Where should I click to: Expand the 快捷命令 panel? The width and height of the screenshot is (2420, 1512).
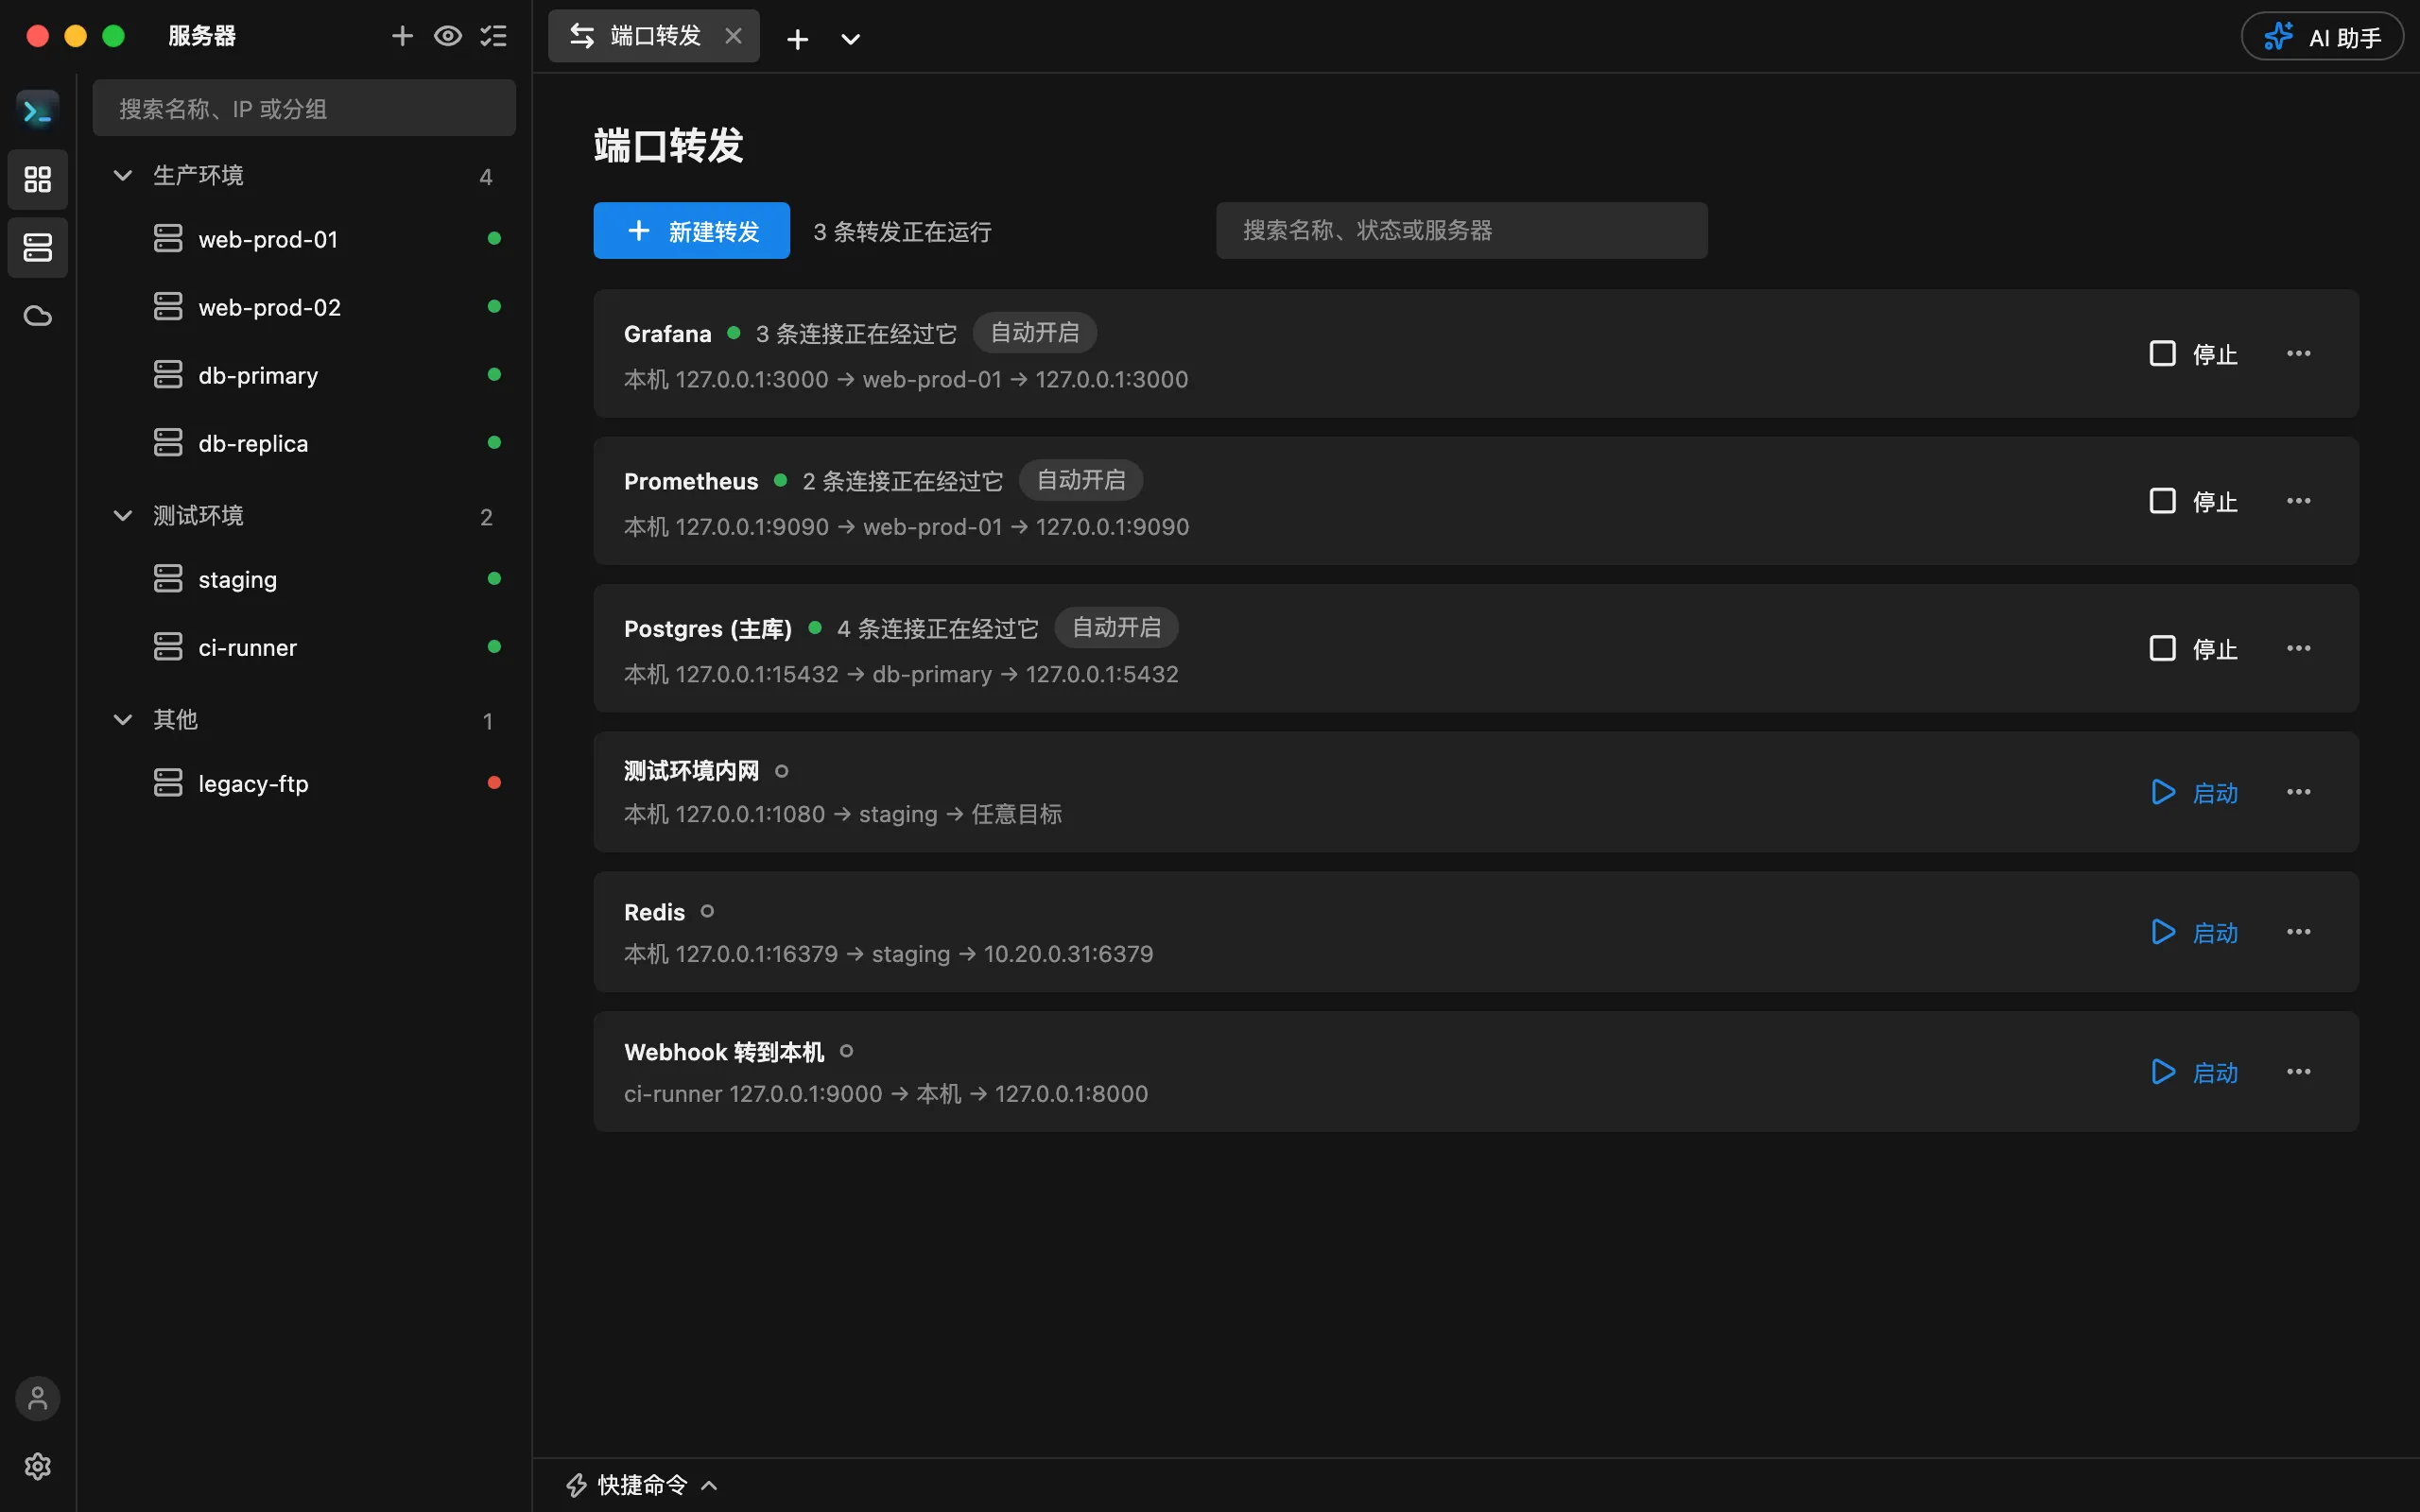click(642, 1485)
